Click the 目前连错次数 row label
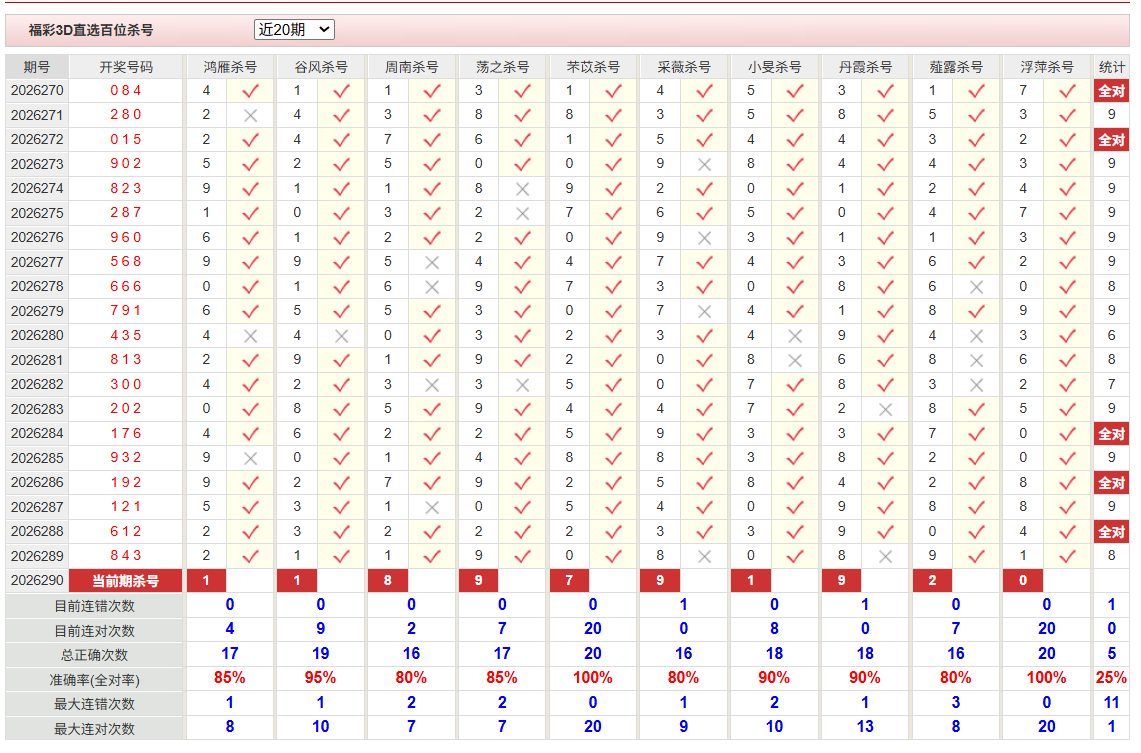 [94, 606]
